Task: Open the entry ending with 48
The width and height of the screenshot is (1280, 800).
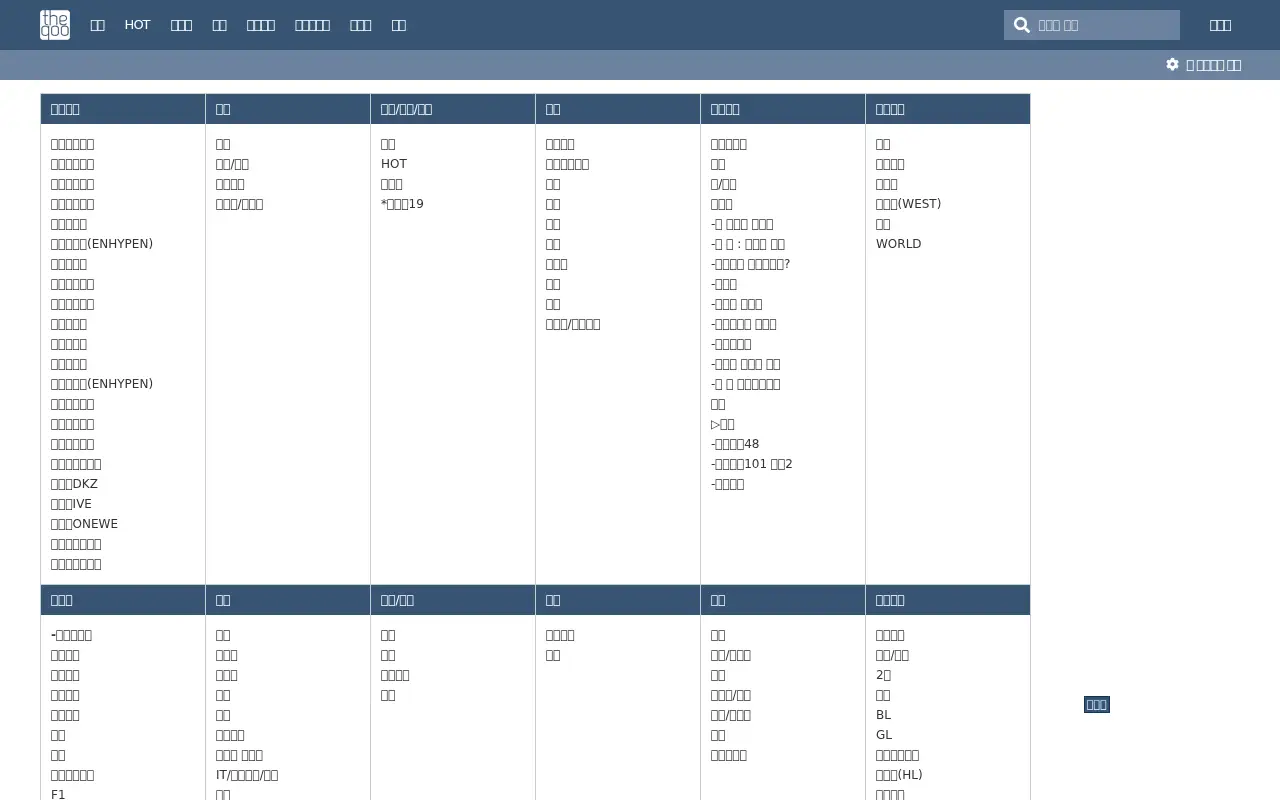Action: [x=735, y=444]
